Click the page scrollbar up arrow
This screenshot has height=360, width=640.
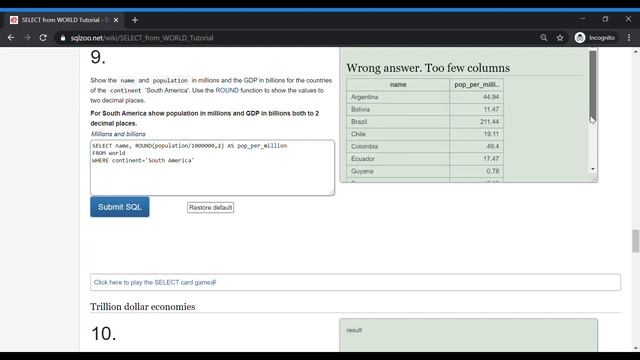636,52
